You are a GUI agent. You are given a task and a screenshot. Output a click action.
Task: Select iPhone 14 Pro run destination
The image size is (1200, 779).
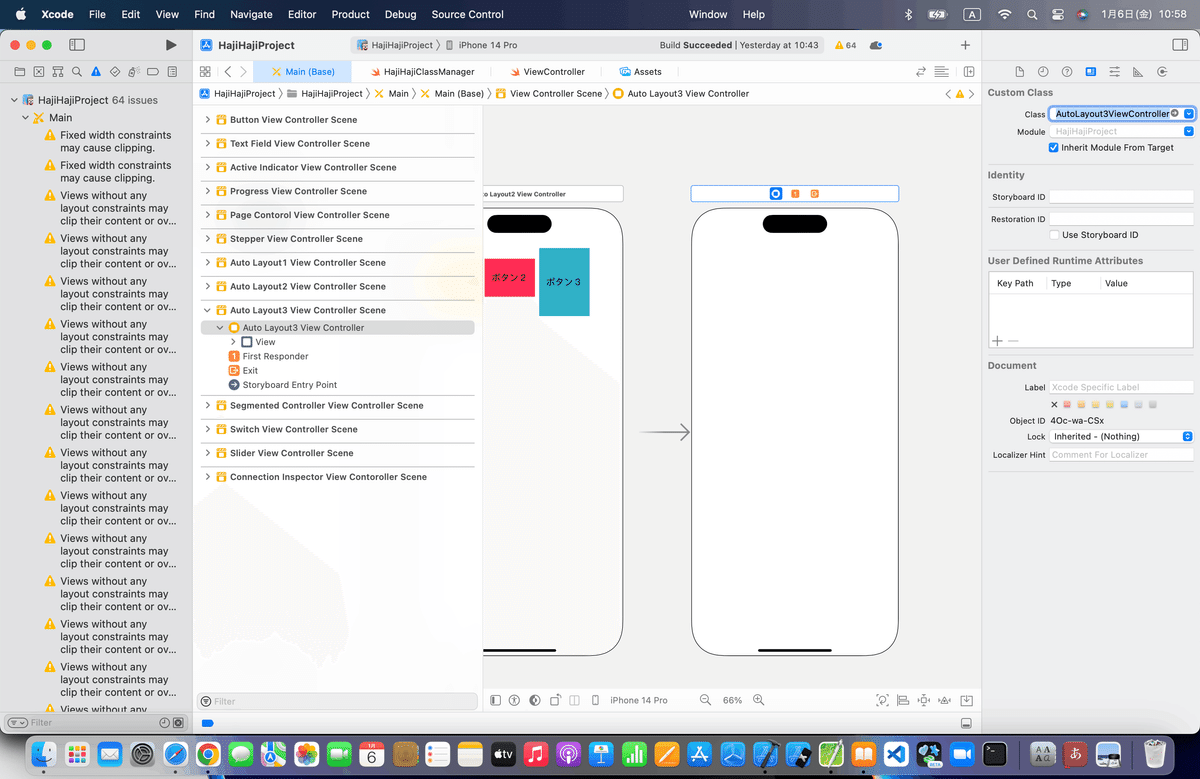(x=481, y=45)
